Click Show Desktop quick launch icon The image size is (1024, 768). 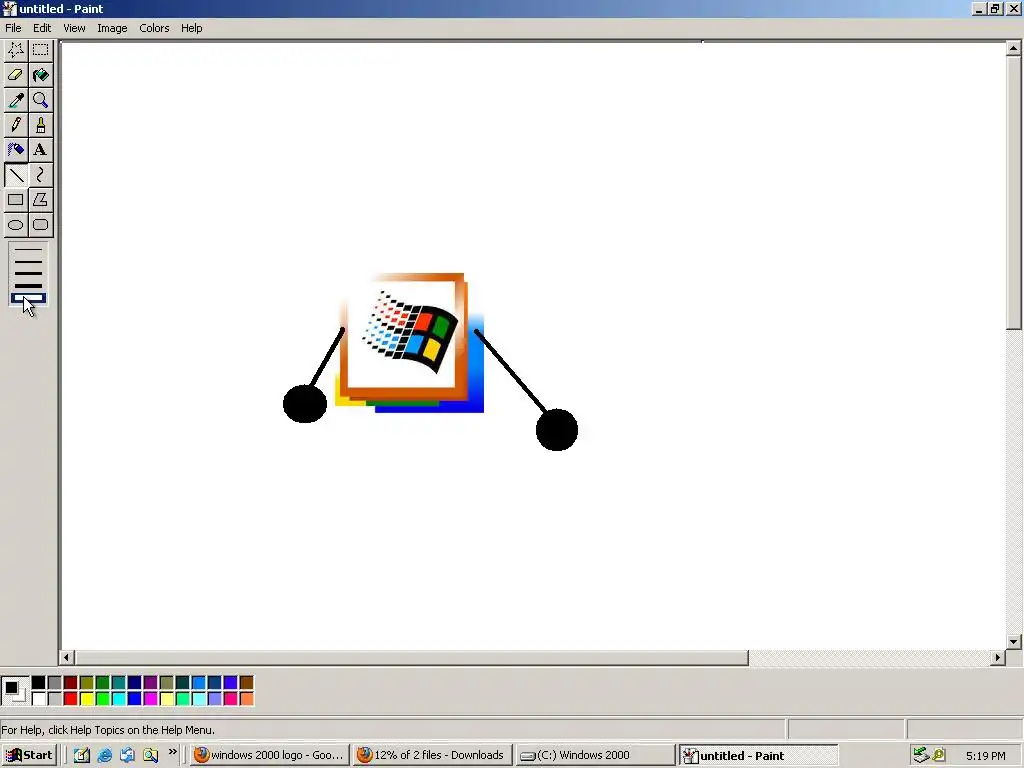click(x=82, y=756)
